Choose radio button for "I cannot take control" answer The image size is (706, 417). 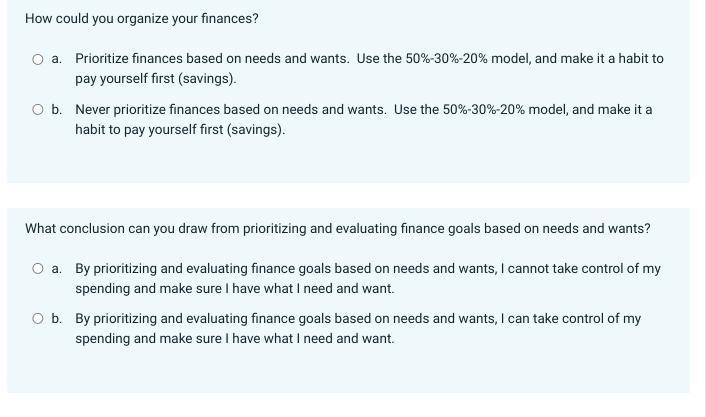click(x=38, y=268)
